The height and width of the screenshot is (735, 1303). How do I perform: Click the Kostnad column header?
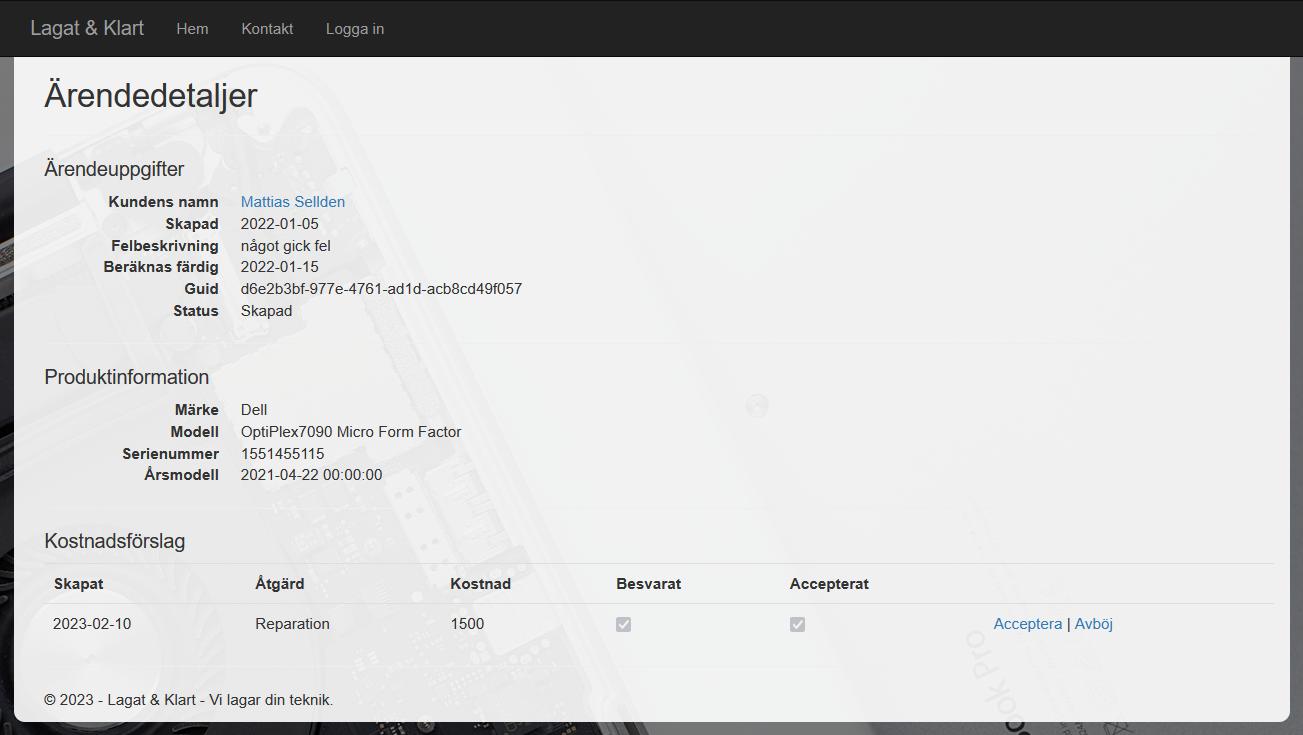[481, 584]
